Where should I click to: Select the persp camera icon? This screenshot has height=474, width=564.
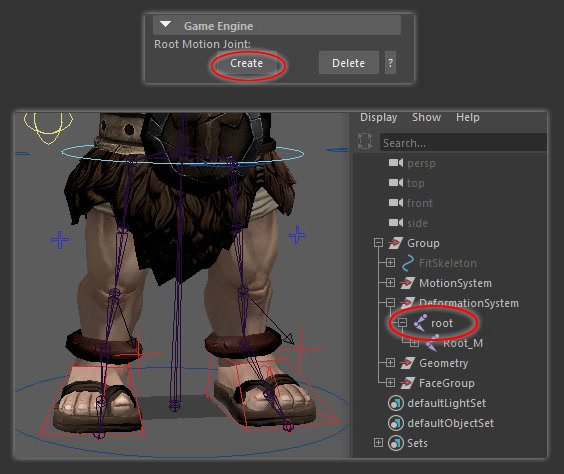[396, 163]
